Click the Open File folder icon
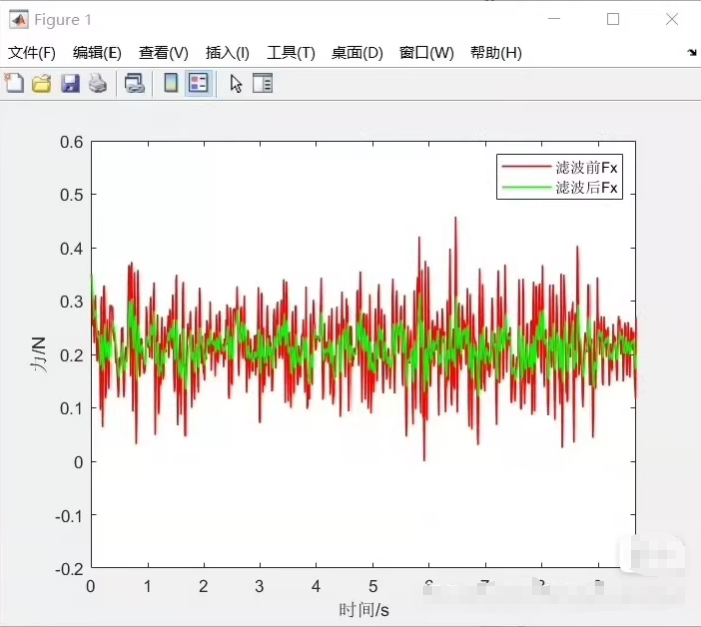The width and height of the screenshot is (701, 627). pos(42,84)
